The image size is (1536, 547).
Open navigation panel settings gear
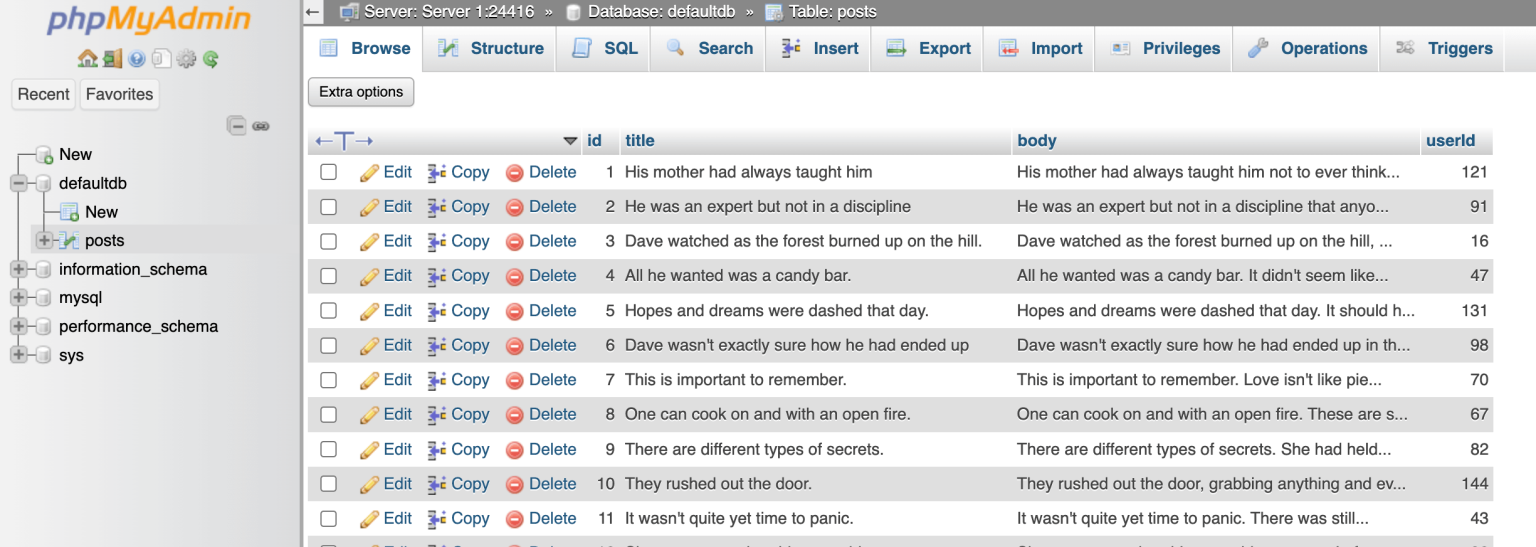coord(186,59)
